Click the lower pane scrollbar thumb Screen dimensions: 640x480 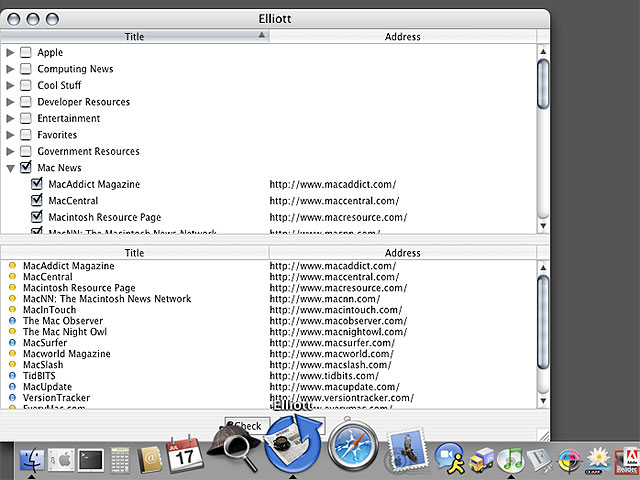point(543,322)
